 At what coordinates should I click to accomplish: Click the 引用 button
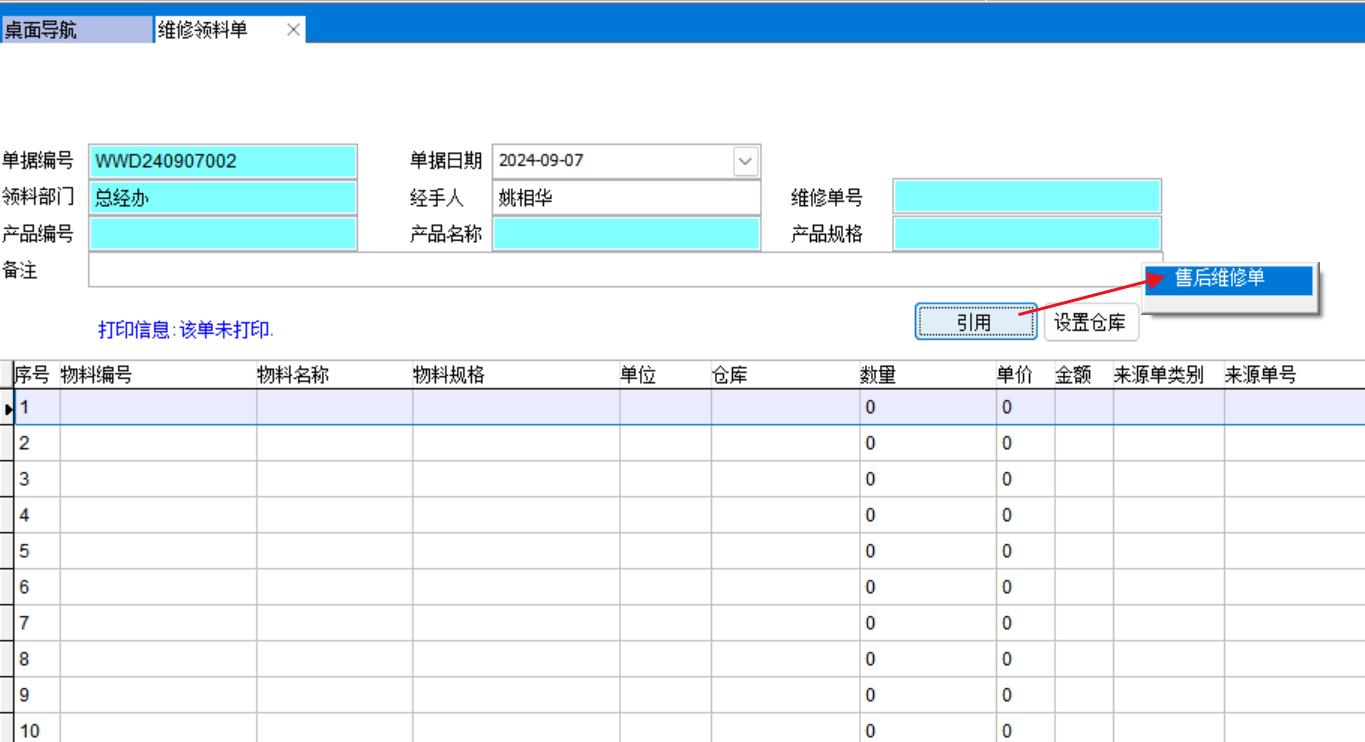(975, 322)
